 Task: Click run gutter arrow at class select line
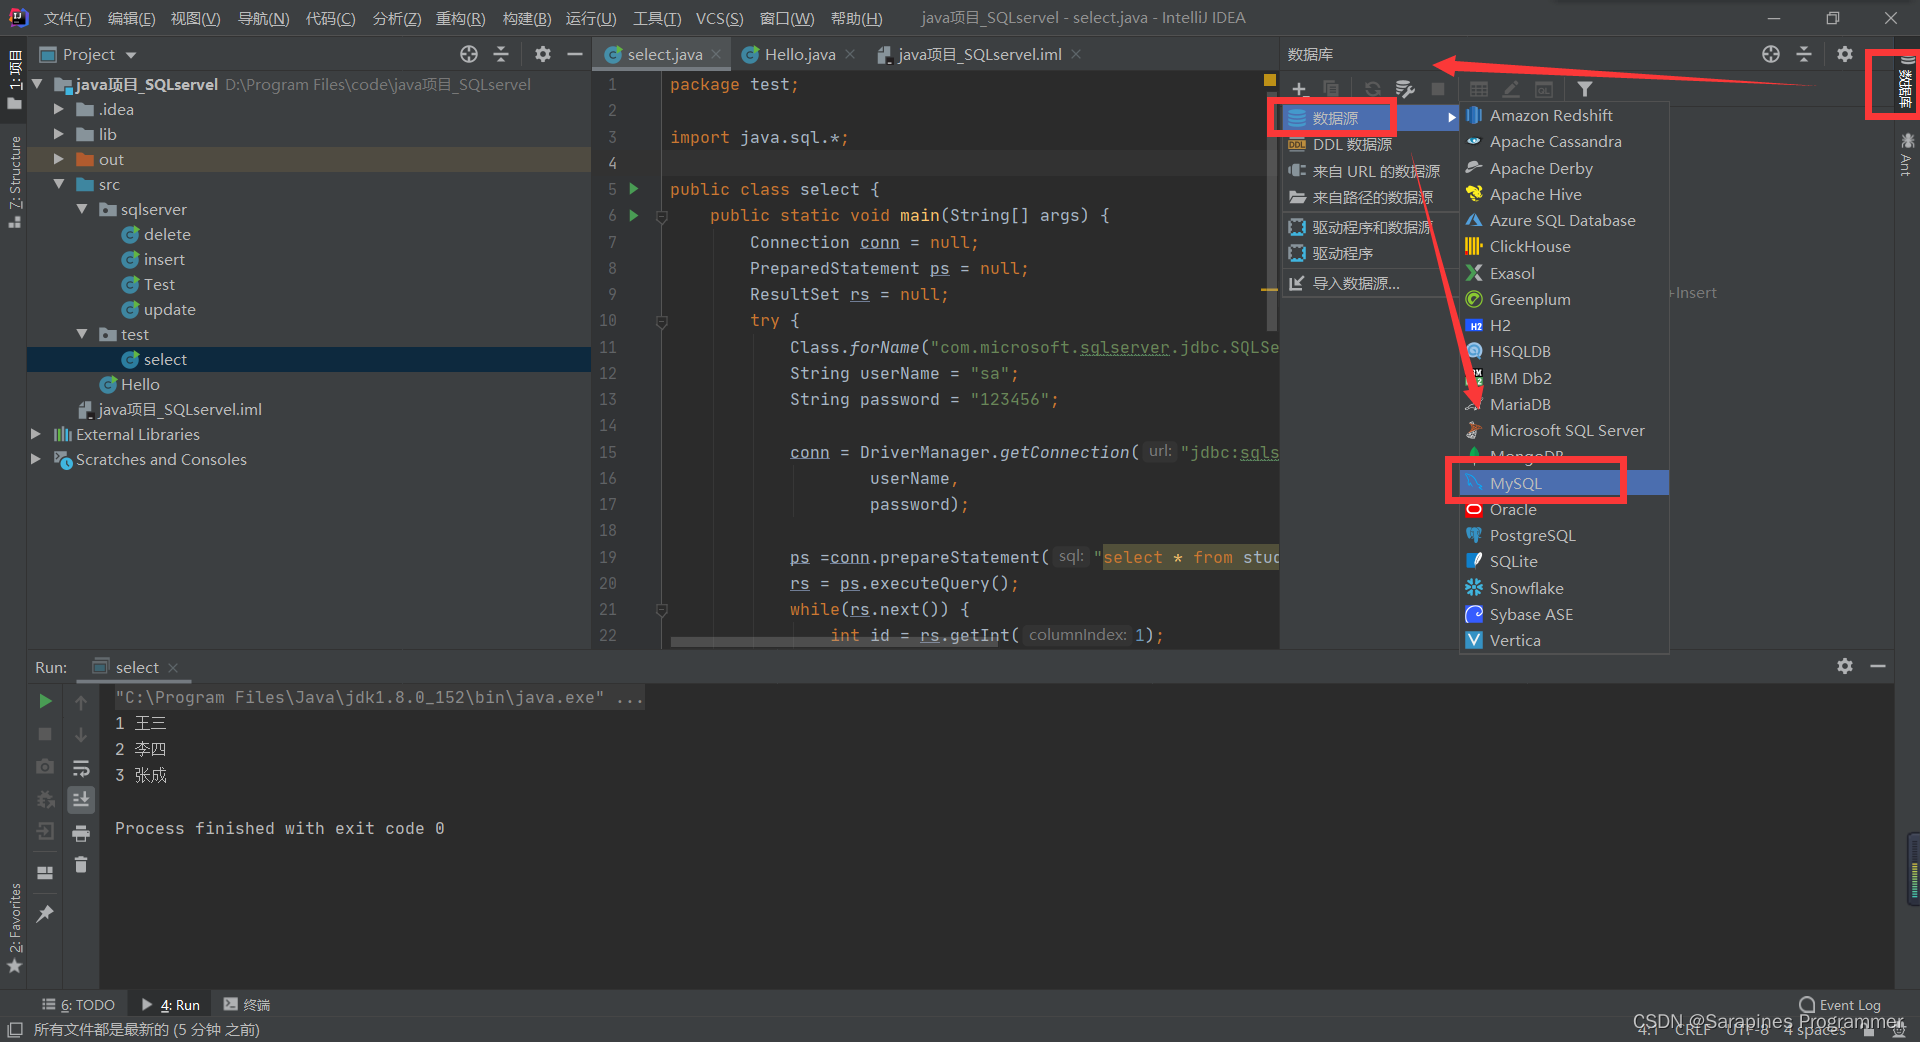634,189
